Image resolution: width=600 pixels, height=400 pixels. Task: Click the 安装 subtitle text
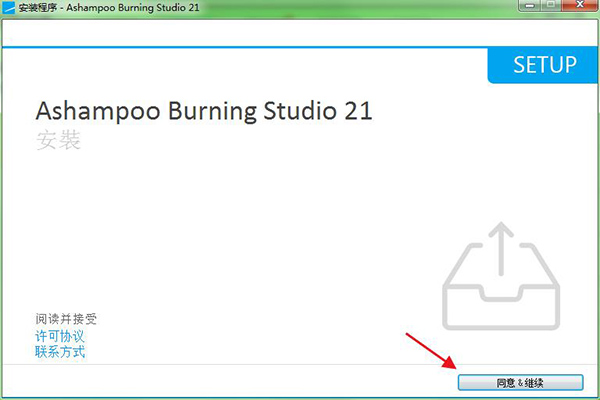58,140
